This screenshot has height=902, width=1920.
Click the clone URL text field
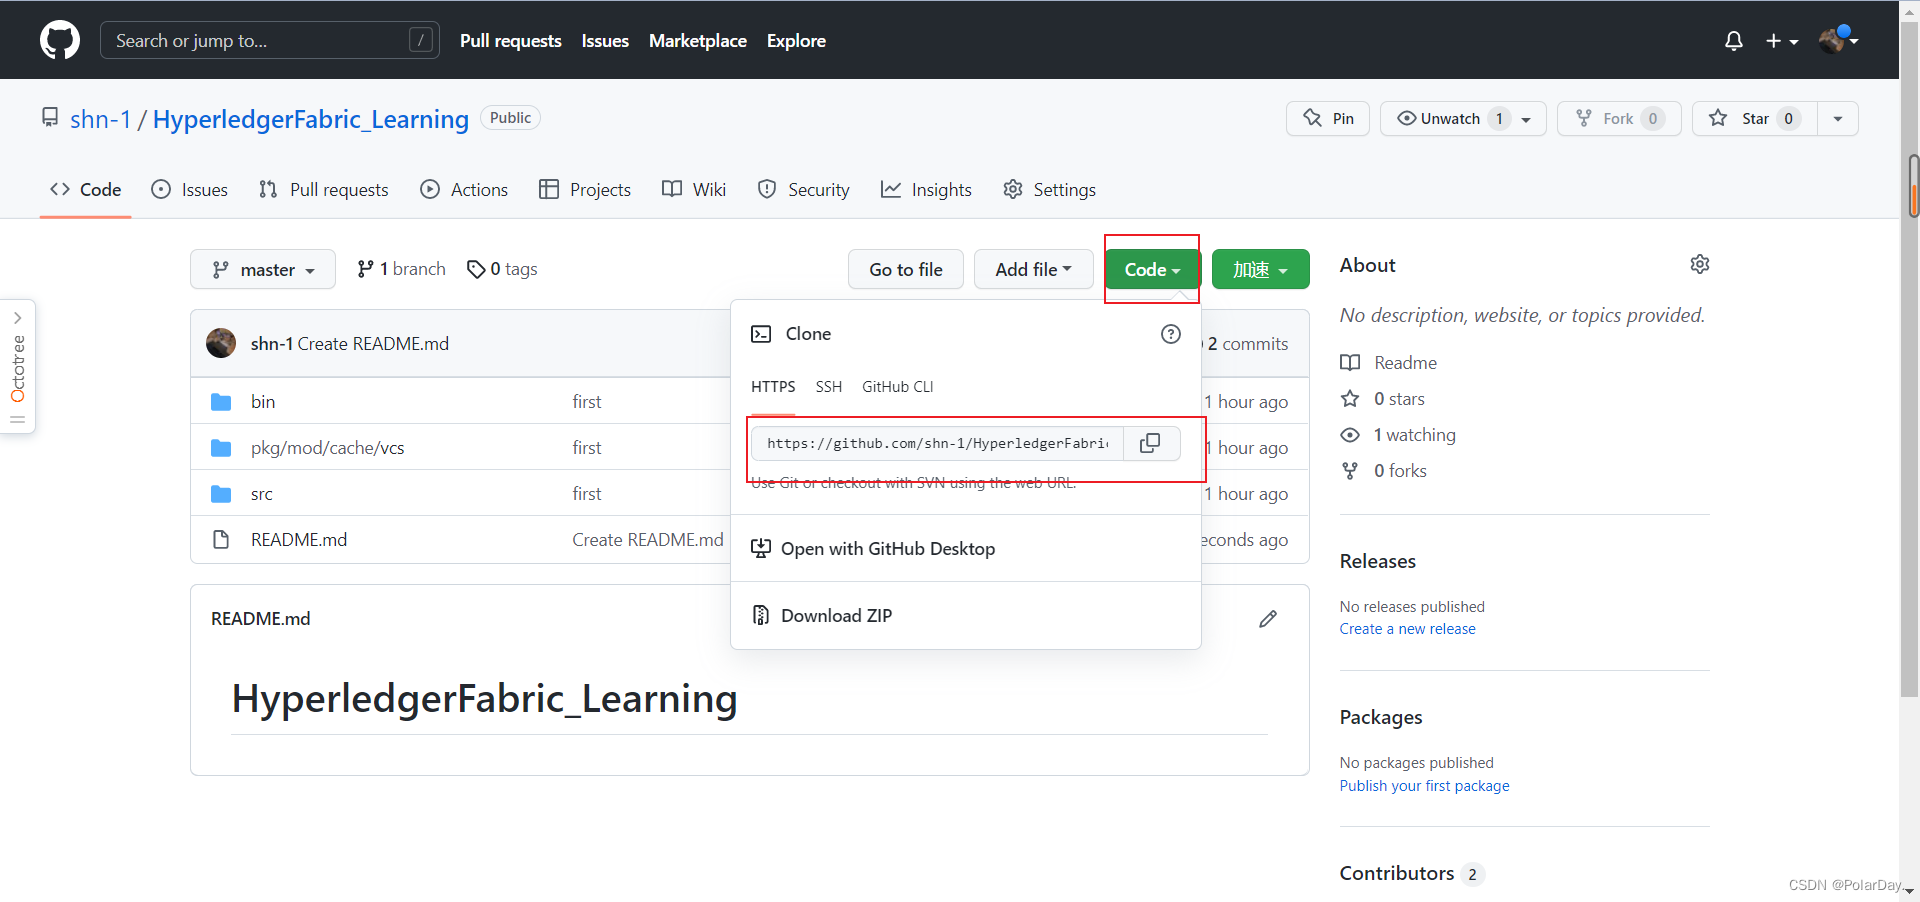point(938,443)
